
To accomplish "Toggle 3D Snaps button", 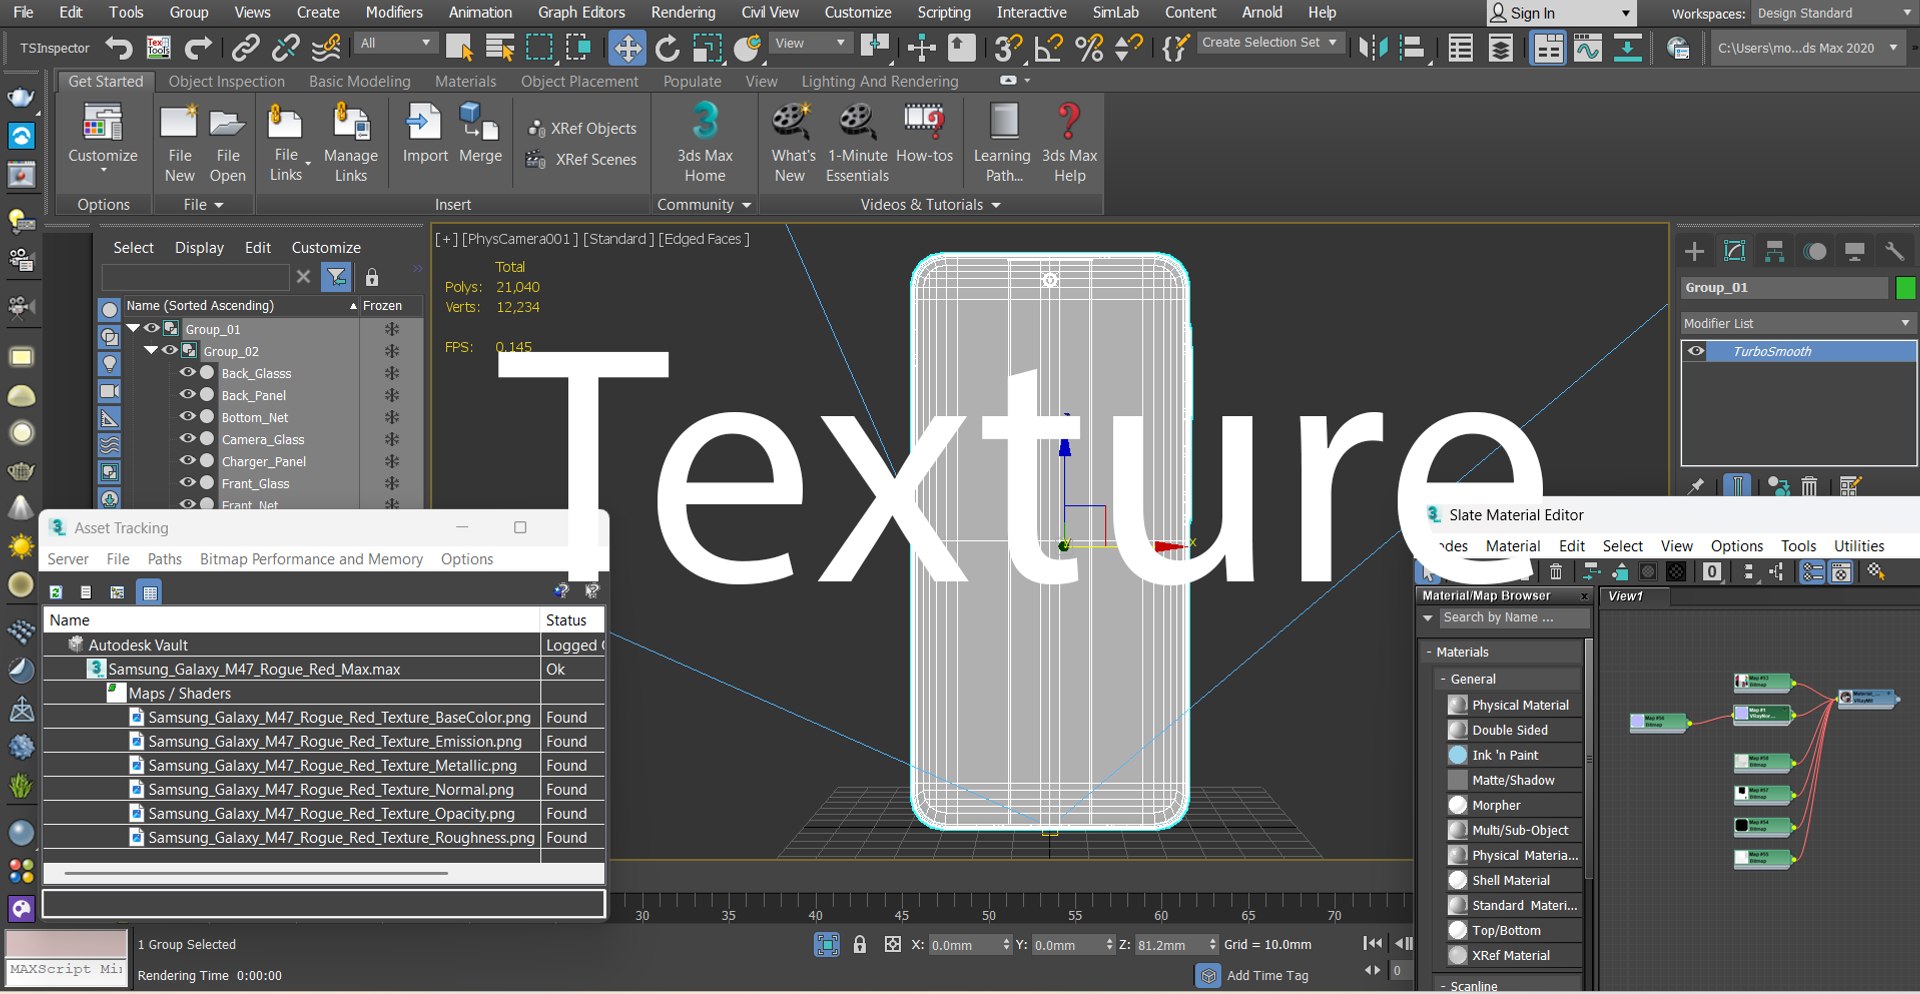I will point(1008,48).
